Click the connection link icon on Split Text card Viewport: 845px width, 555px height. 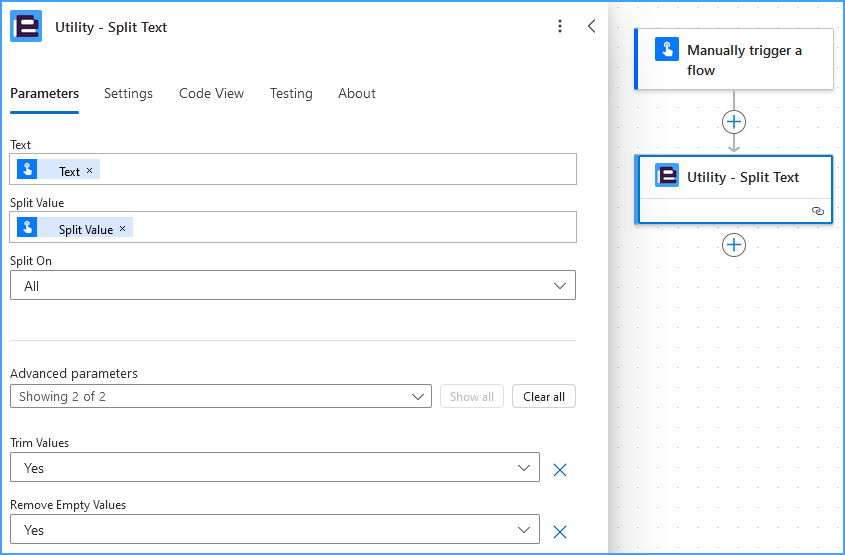(818, 211)
